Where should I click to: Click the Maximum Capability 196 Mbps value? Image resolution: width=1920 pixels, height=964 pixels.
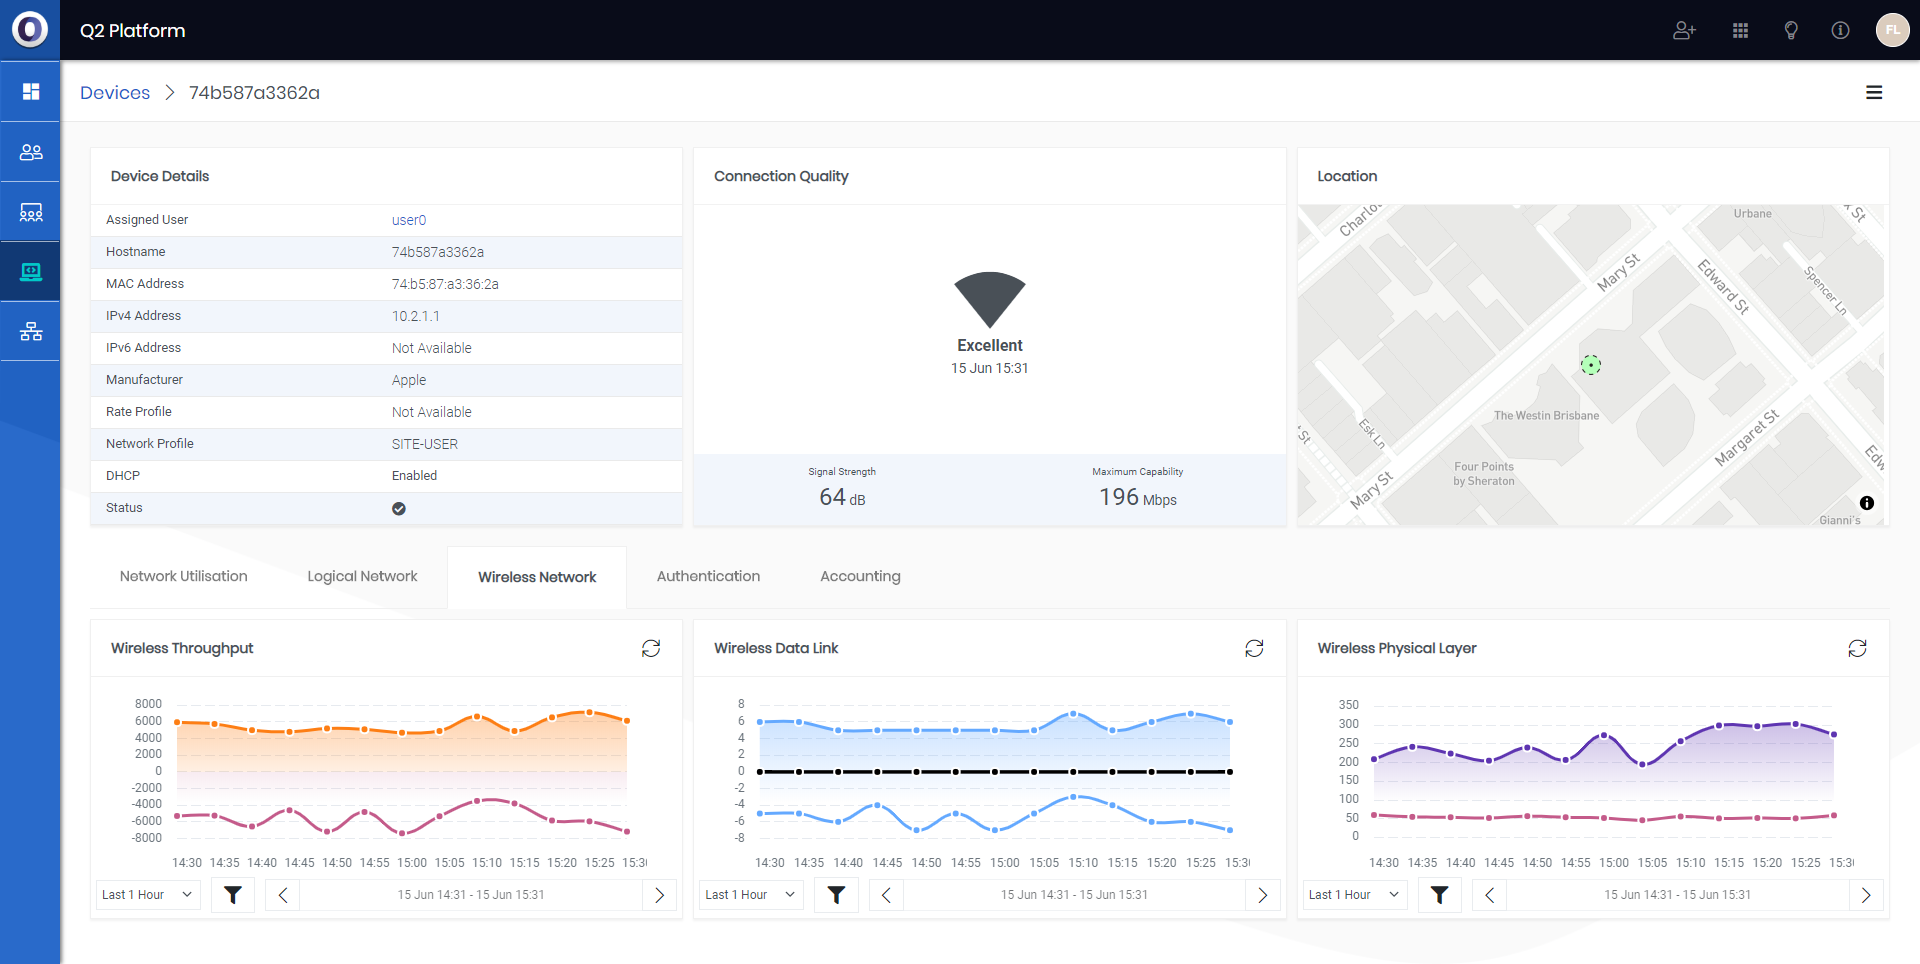coord(1138,497)
